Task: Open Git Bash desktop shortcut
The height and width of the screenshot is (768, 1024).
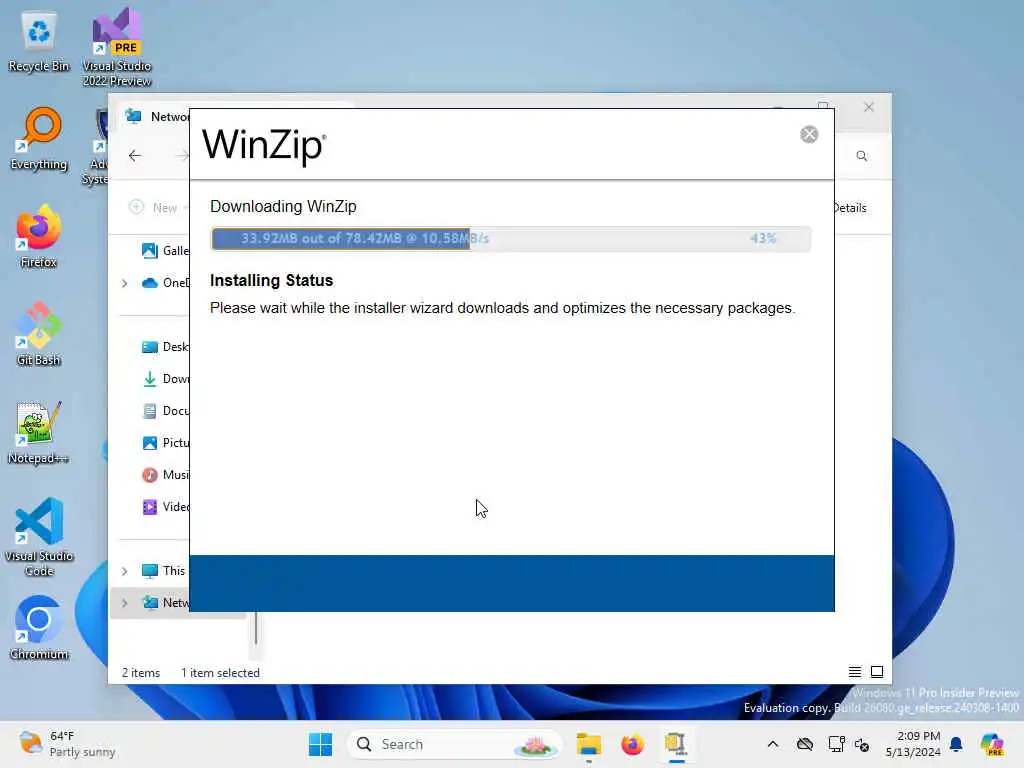Action: [x=39, y=334]
